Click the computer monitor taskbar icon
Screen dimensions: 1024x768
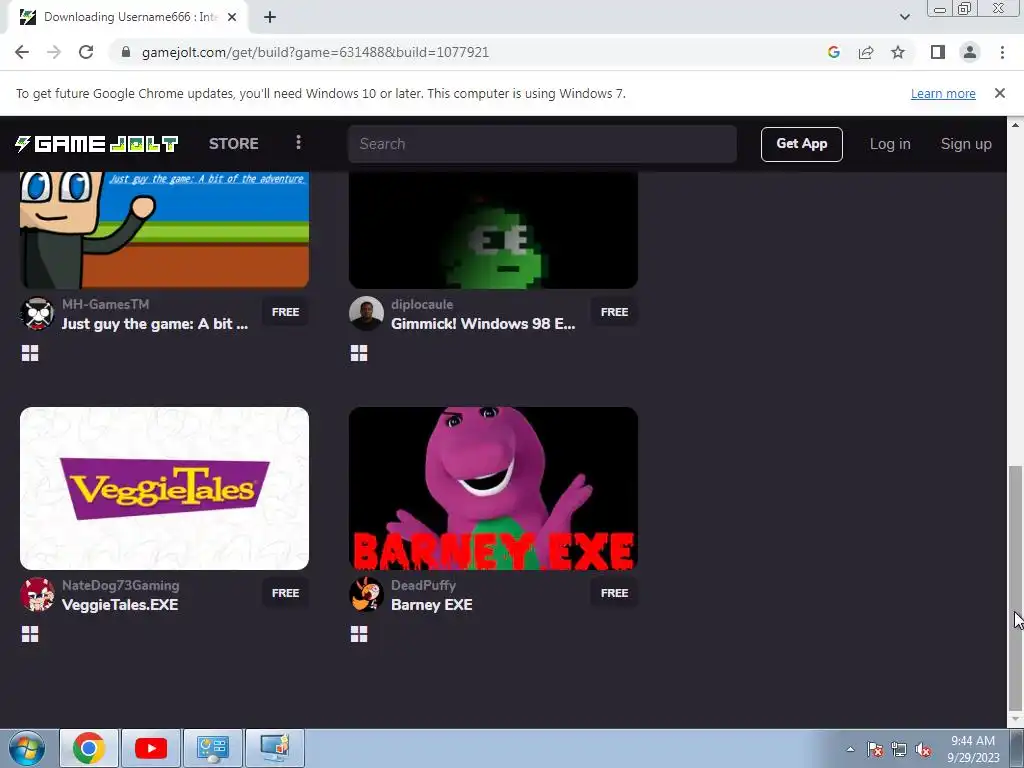(275, 748)
